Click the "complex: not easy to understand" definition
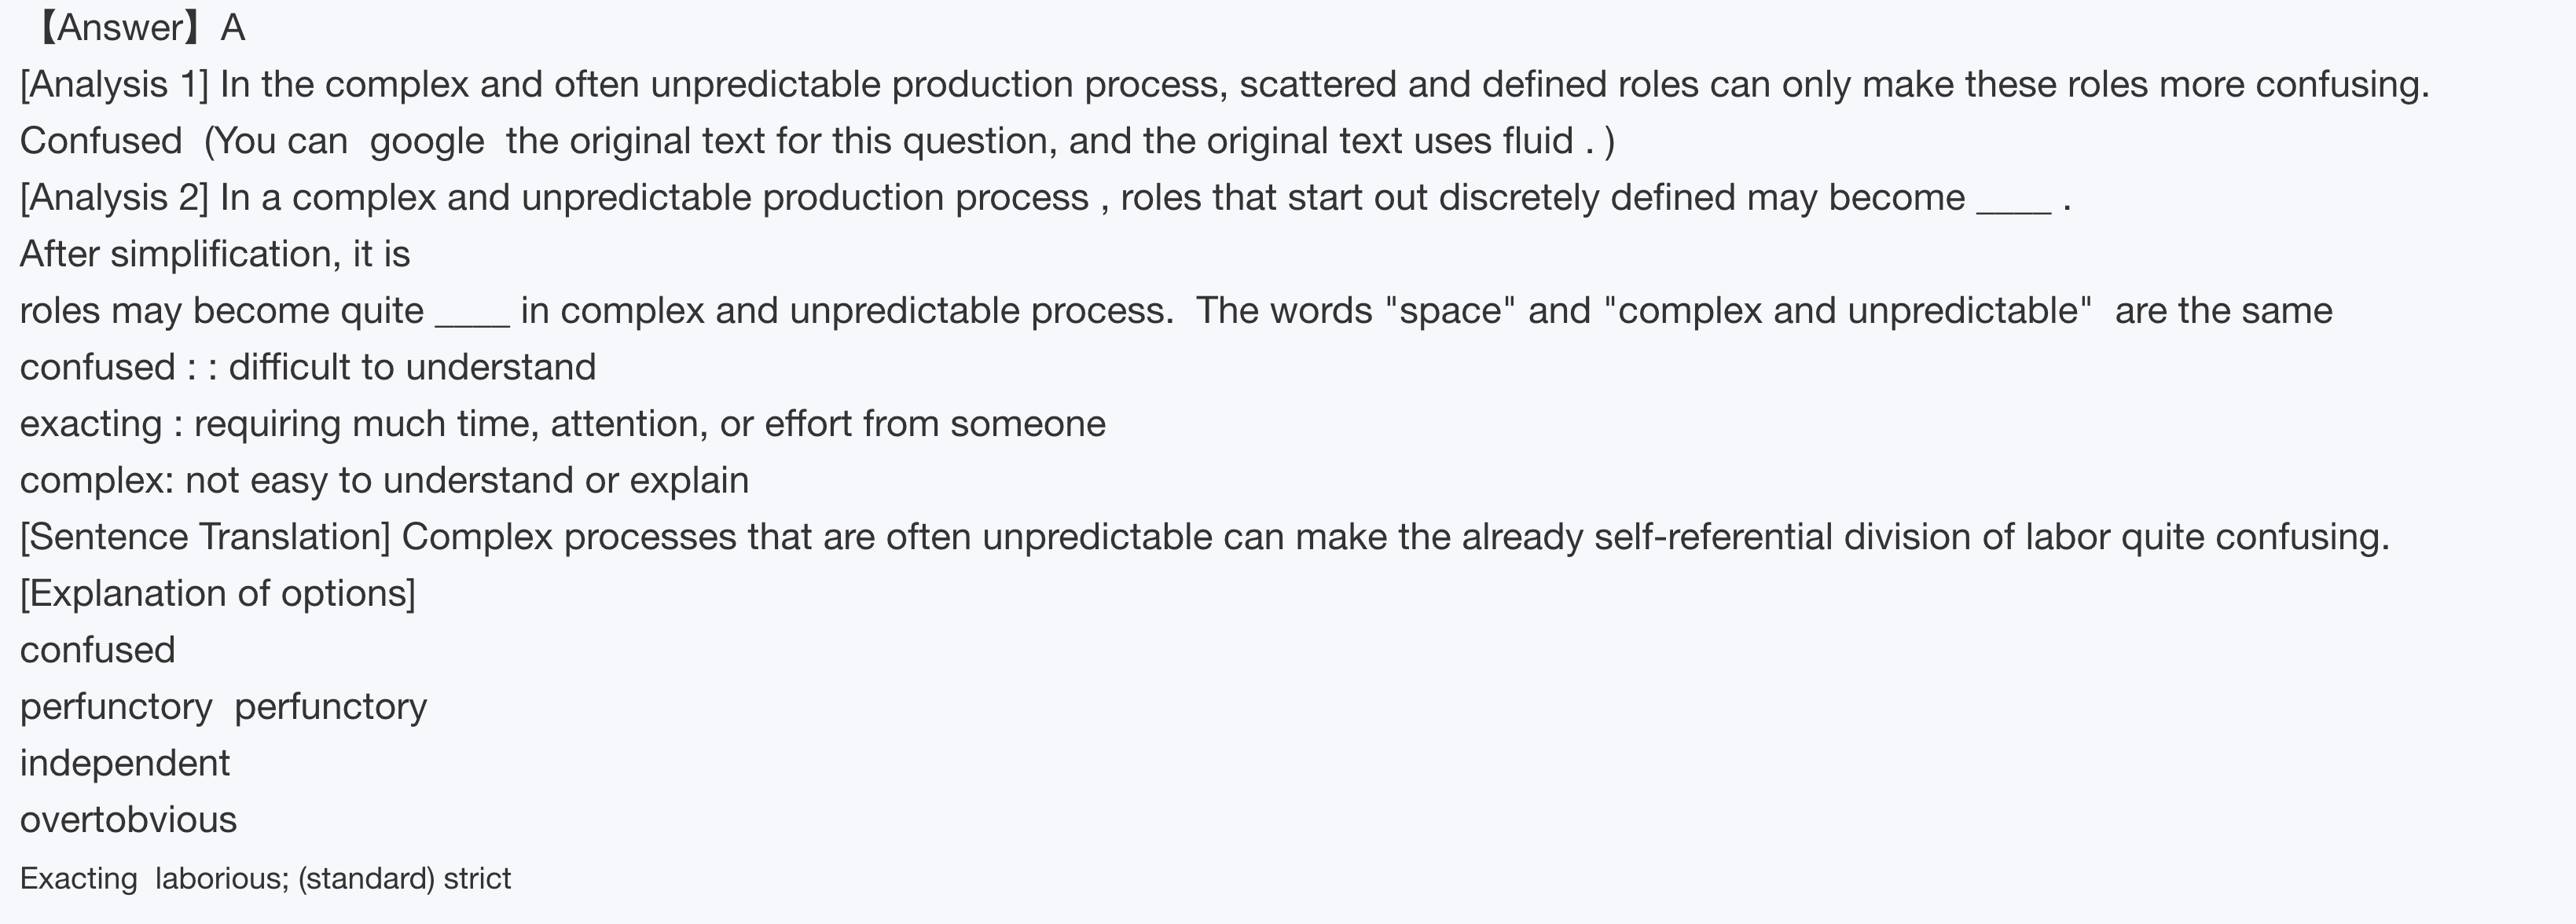 click(384, 481)
